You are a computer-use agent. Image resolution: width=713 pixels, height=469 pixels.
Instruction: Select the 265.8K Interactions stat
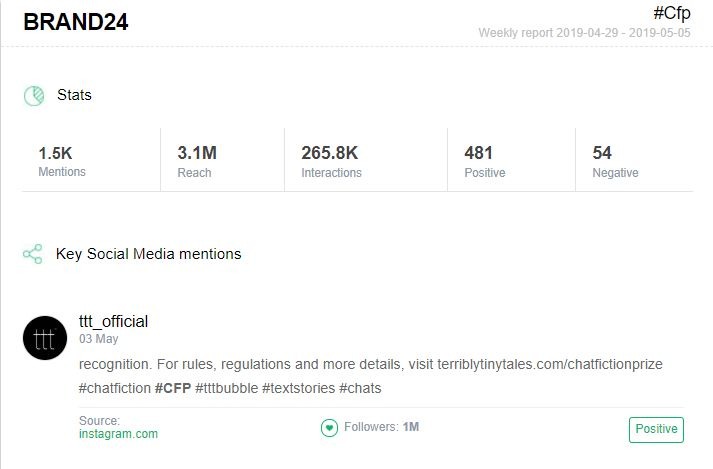331,161
